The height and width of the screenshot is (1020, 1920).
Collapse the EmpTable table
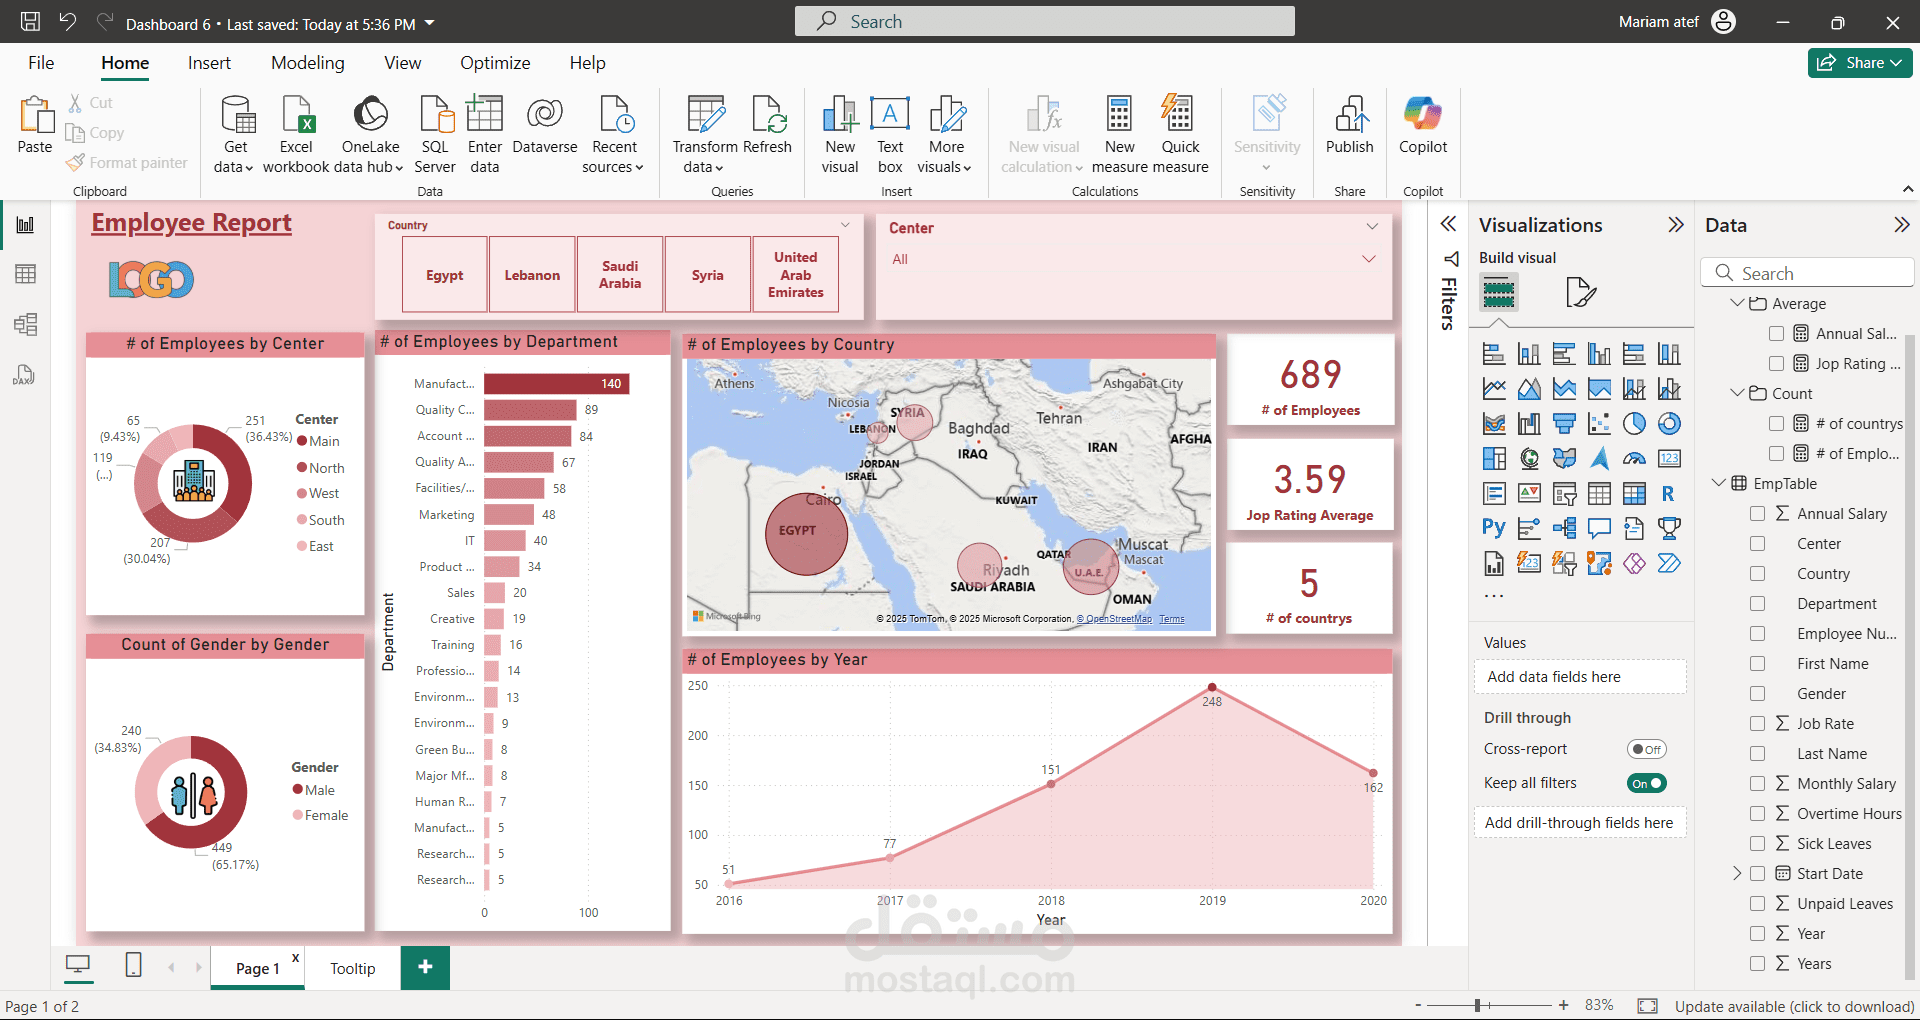click(1718, 483)
